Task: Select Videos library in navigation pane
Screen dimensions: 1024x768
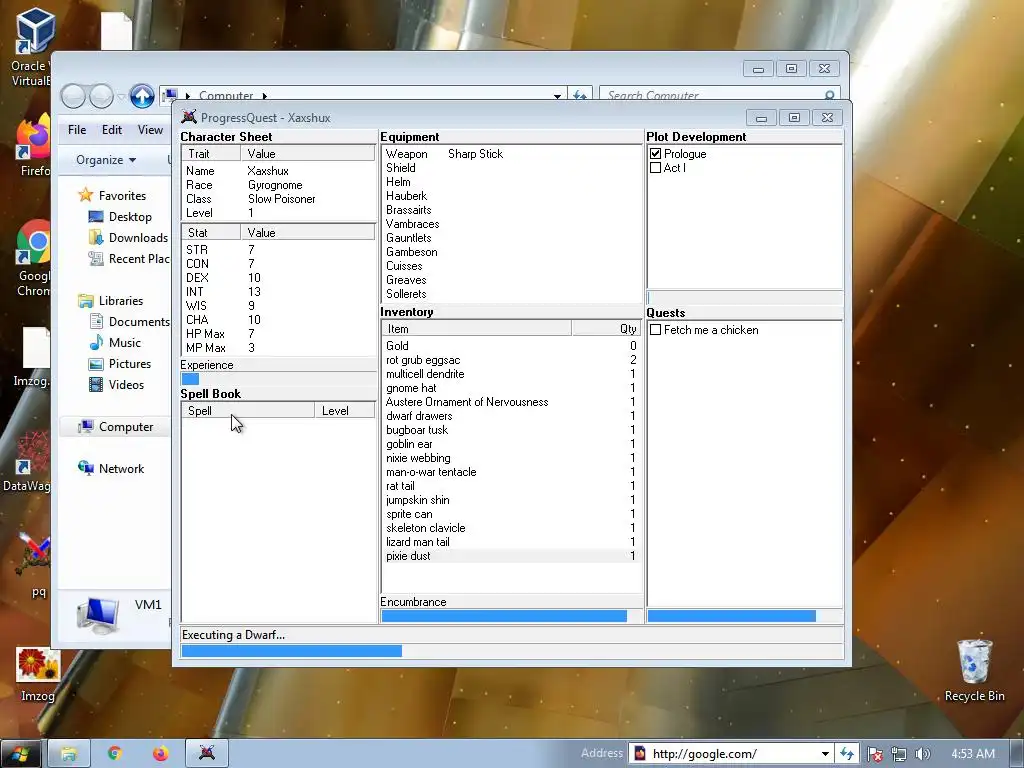Action: [126, 385]
